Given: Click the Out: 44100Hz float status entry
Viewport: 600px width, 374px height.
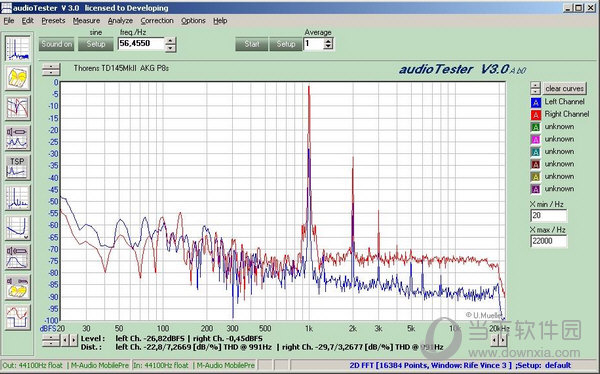Looking at the screenshot, I should point(33,366).
